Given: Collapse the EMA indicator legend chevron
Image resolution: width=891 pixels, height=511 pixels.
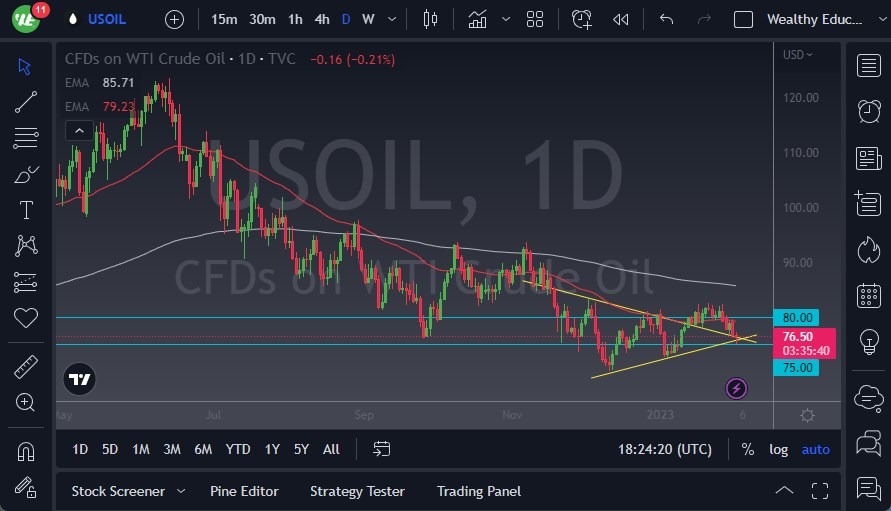Looking at the screenshot, I should (79, 130).
